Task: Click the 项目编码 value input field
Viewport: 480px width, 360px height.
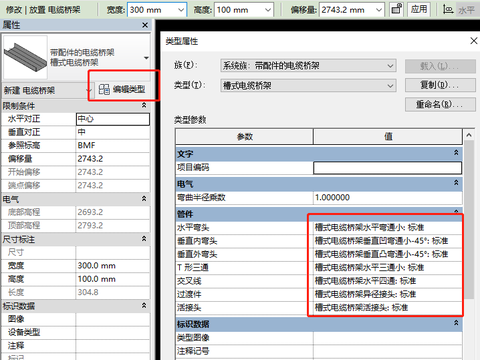Action: pos(387,168)
